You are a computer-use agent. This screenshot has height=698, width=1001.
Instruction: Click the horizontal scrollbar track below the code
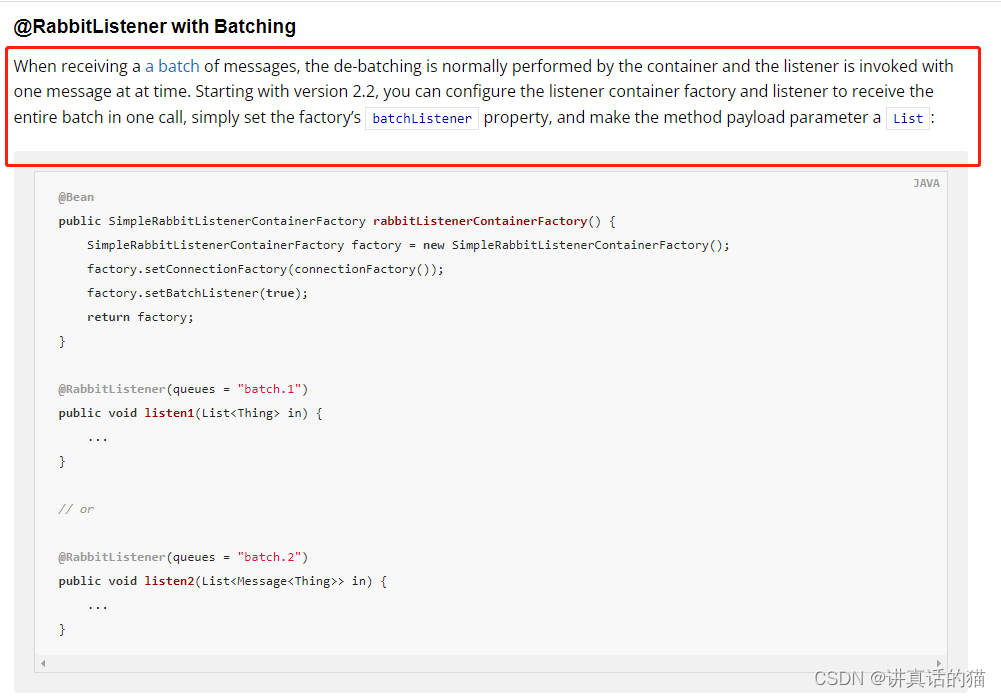coord(490,662)
